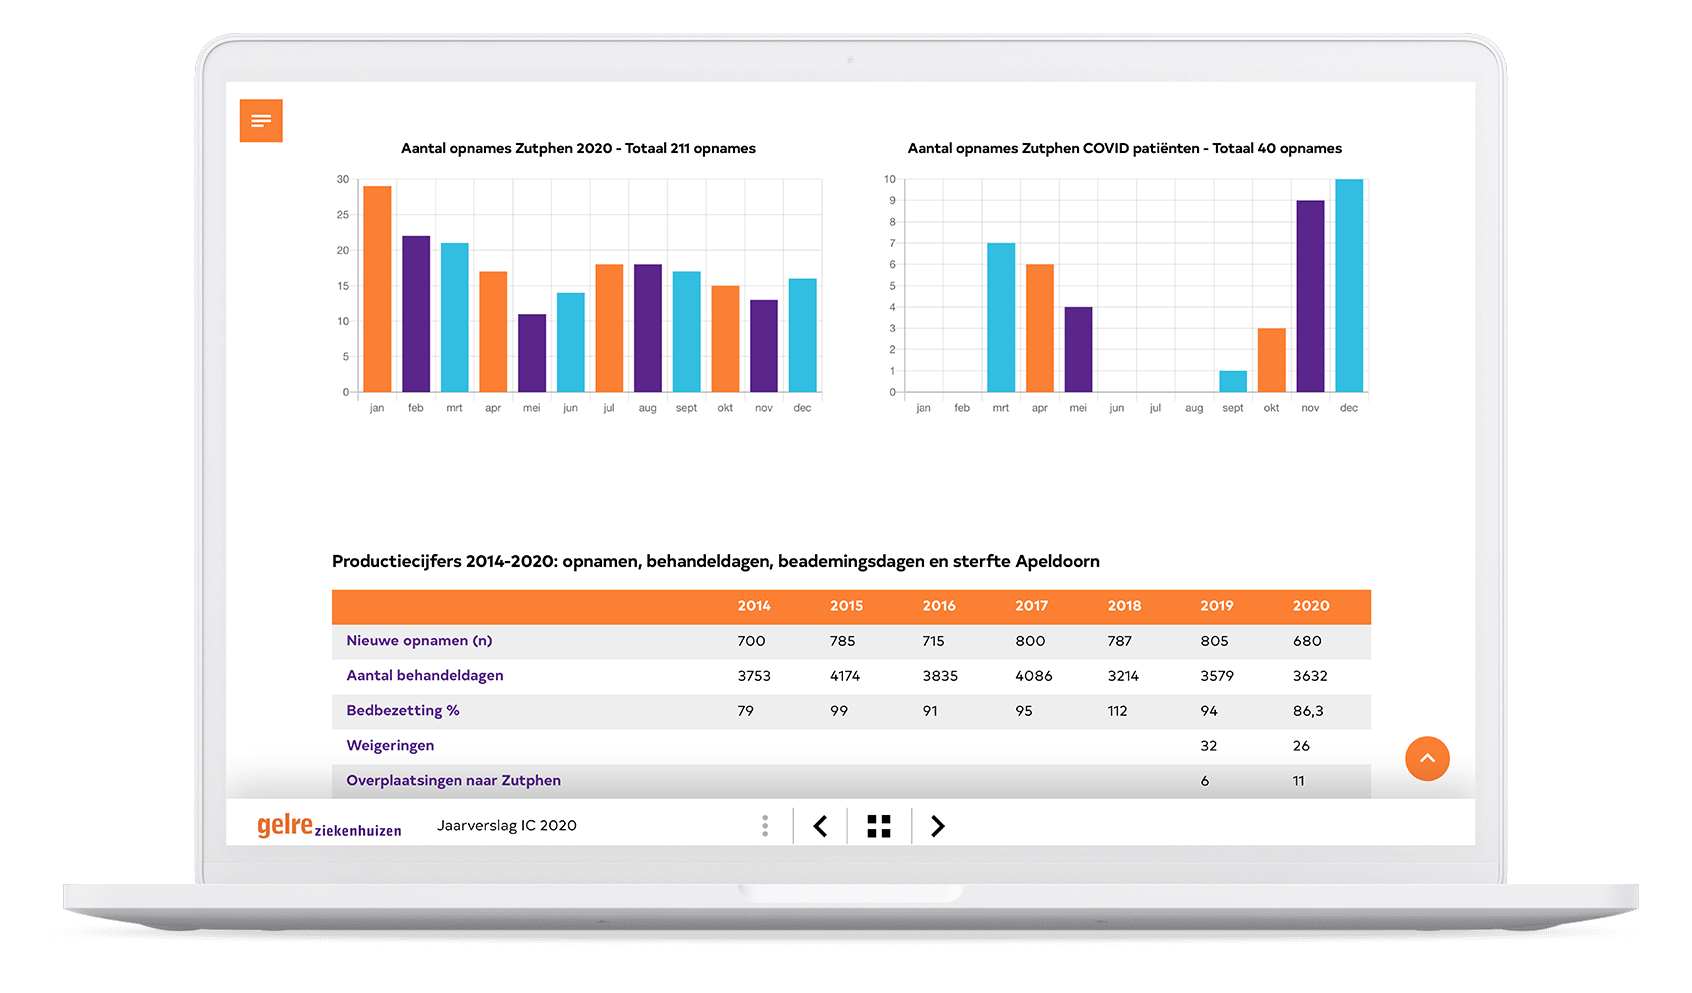This screenshot has width=1692, height=993.
Task: Select the Bedbezetting % row label
Action: (x=403, y=711)
